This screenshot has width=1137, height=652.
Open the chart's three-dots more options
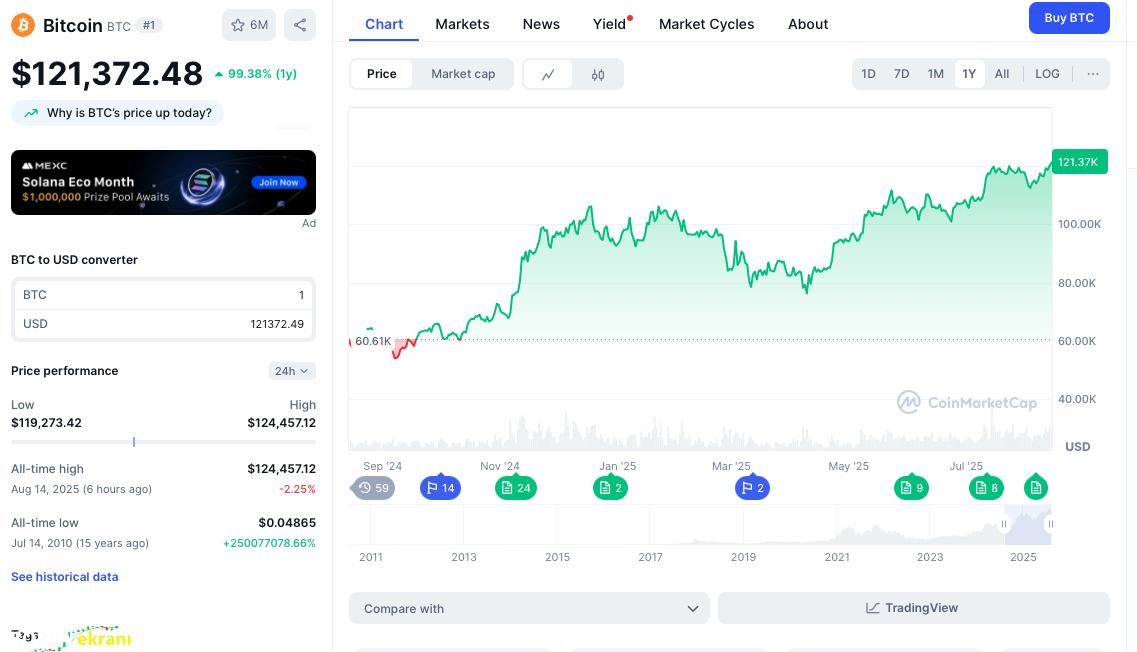(1093, 74)
